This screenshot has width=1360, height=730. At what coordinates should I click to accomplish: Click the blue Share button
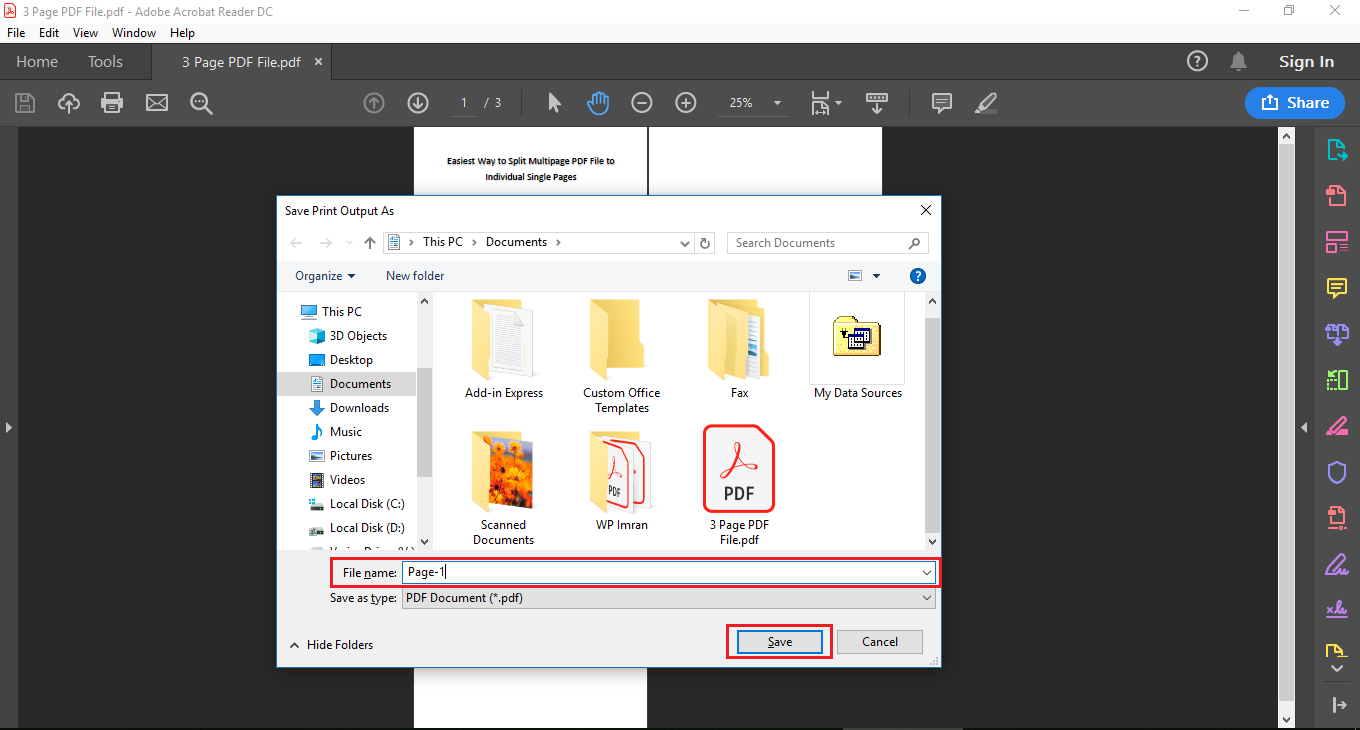coord(1295,103)
